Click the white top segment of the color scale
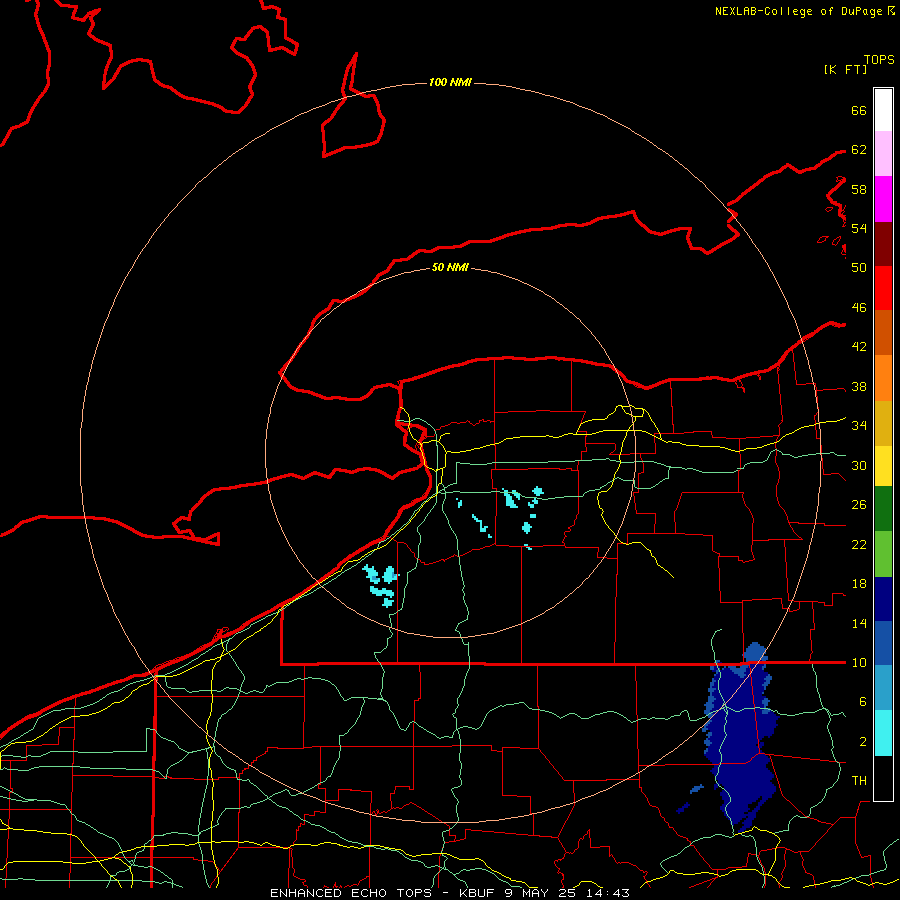 pyautogui.click(x=883, y=110)
